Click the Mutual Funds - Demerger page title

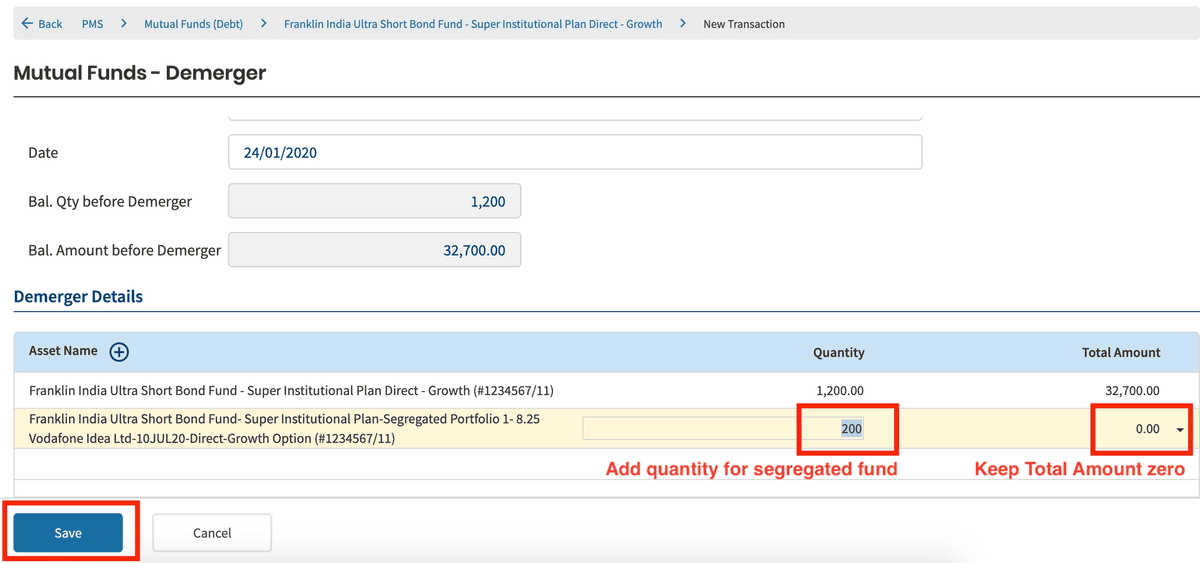click(x=140, y=73)
